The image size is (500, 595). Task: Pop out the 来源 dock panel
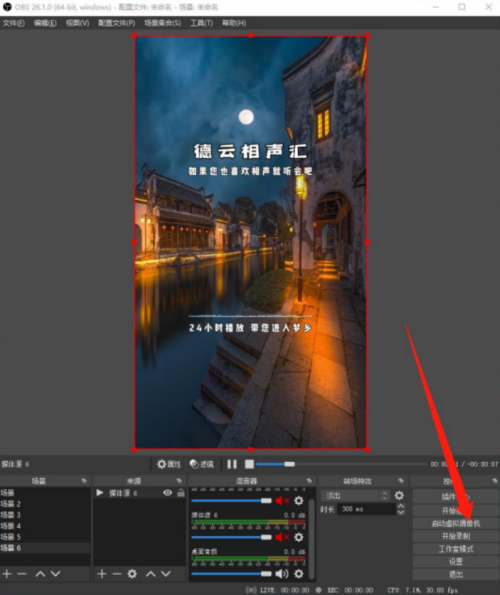pos(179,481)
